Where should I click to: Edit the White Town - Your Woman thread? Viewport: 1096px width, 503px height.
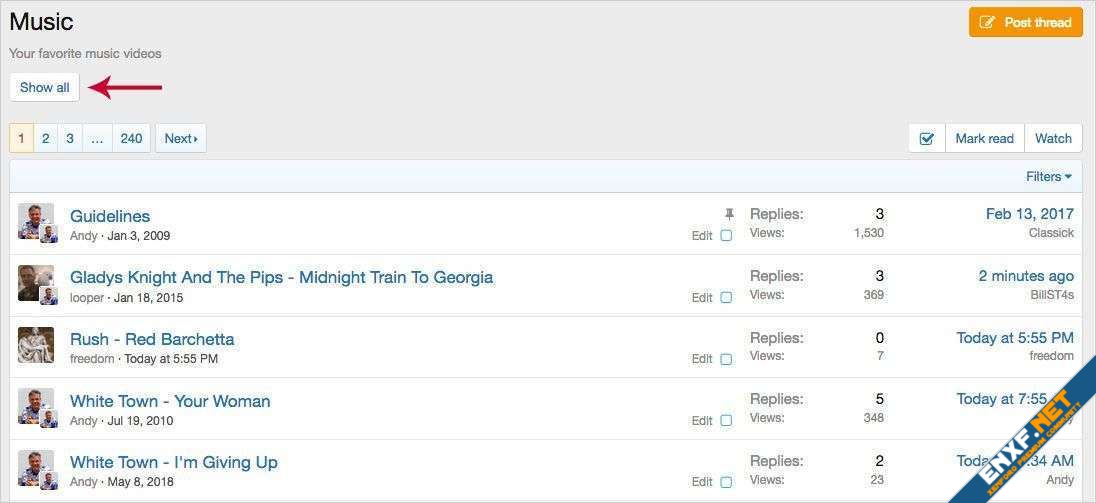click(x=702, y=421)
